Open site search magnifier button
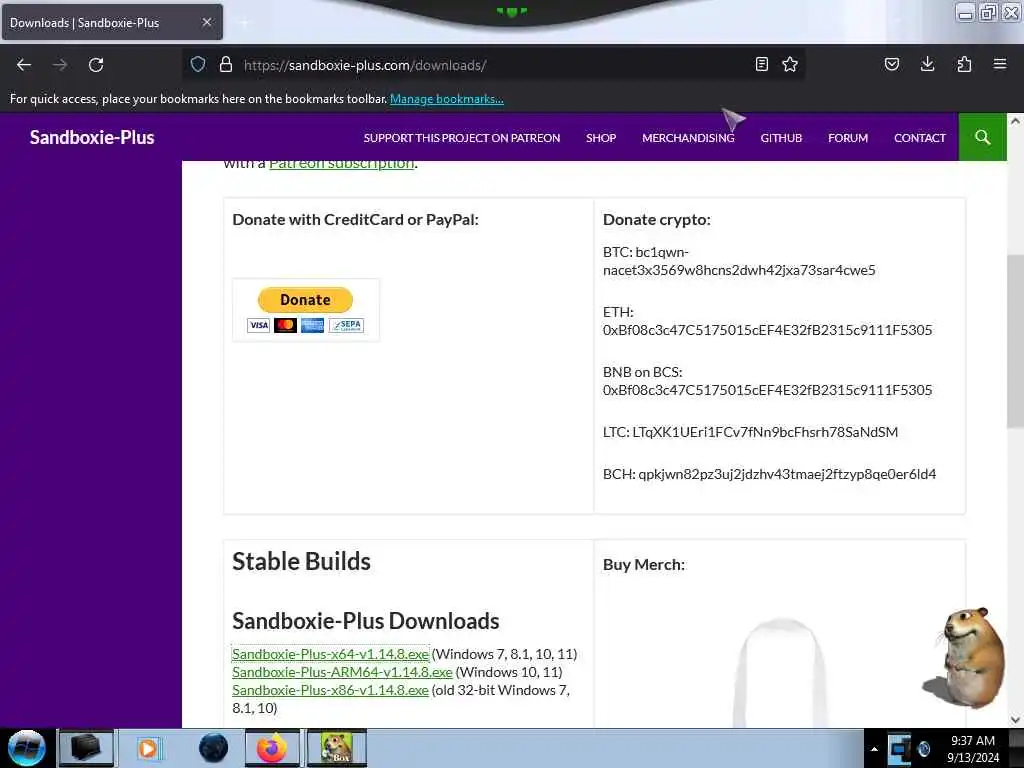The image size is (1024, 768). (x=982, y=137)
